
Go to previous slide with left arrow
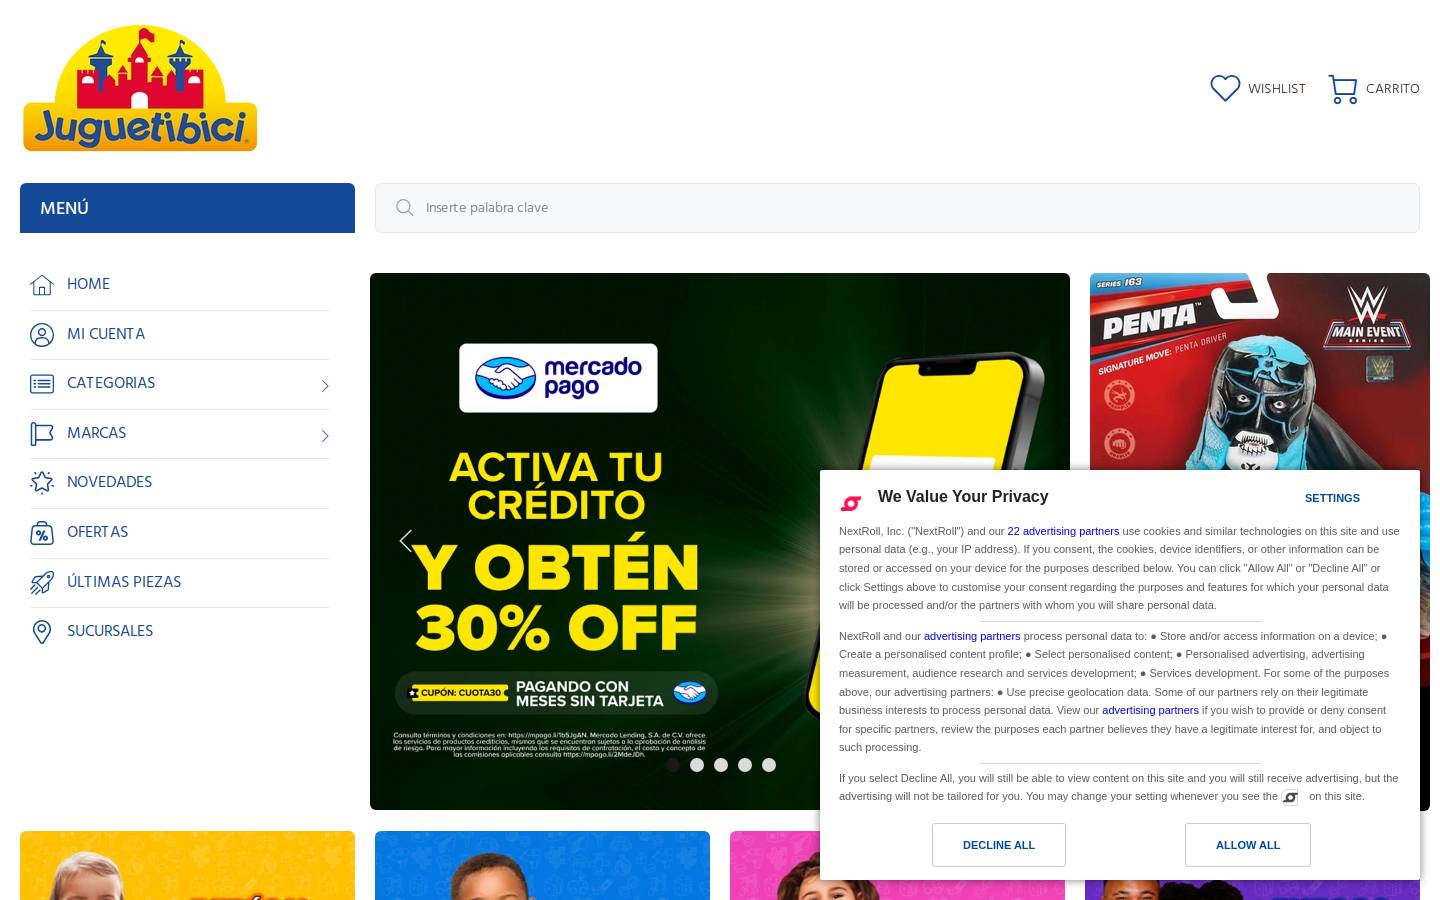405,541
